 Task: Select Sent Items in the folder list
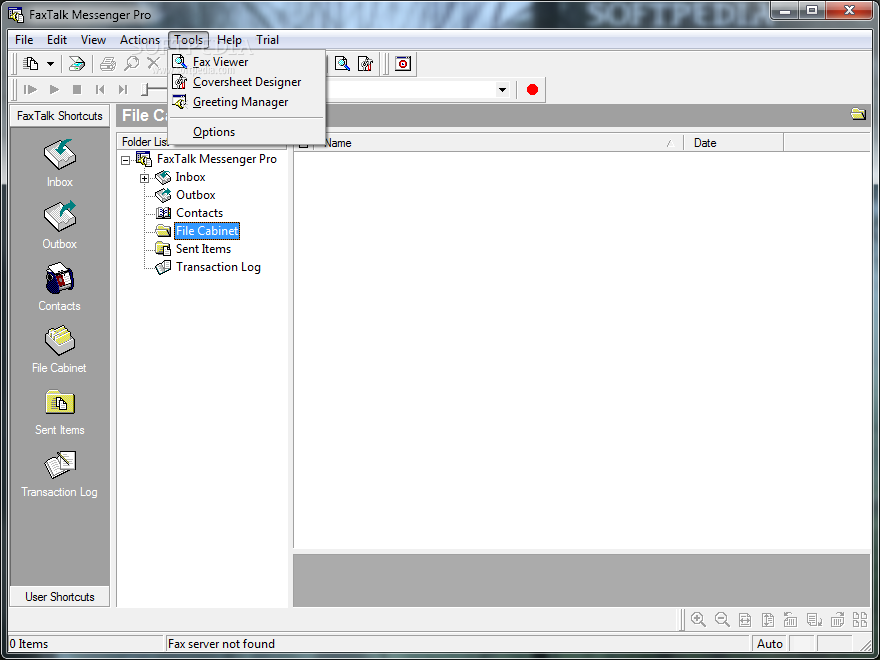pos(203,249)
